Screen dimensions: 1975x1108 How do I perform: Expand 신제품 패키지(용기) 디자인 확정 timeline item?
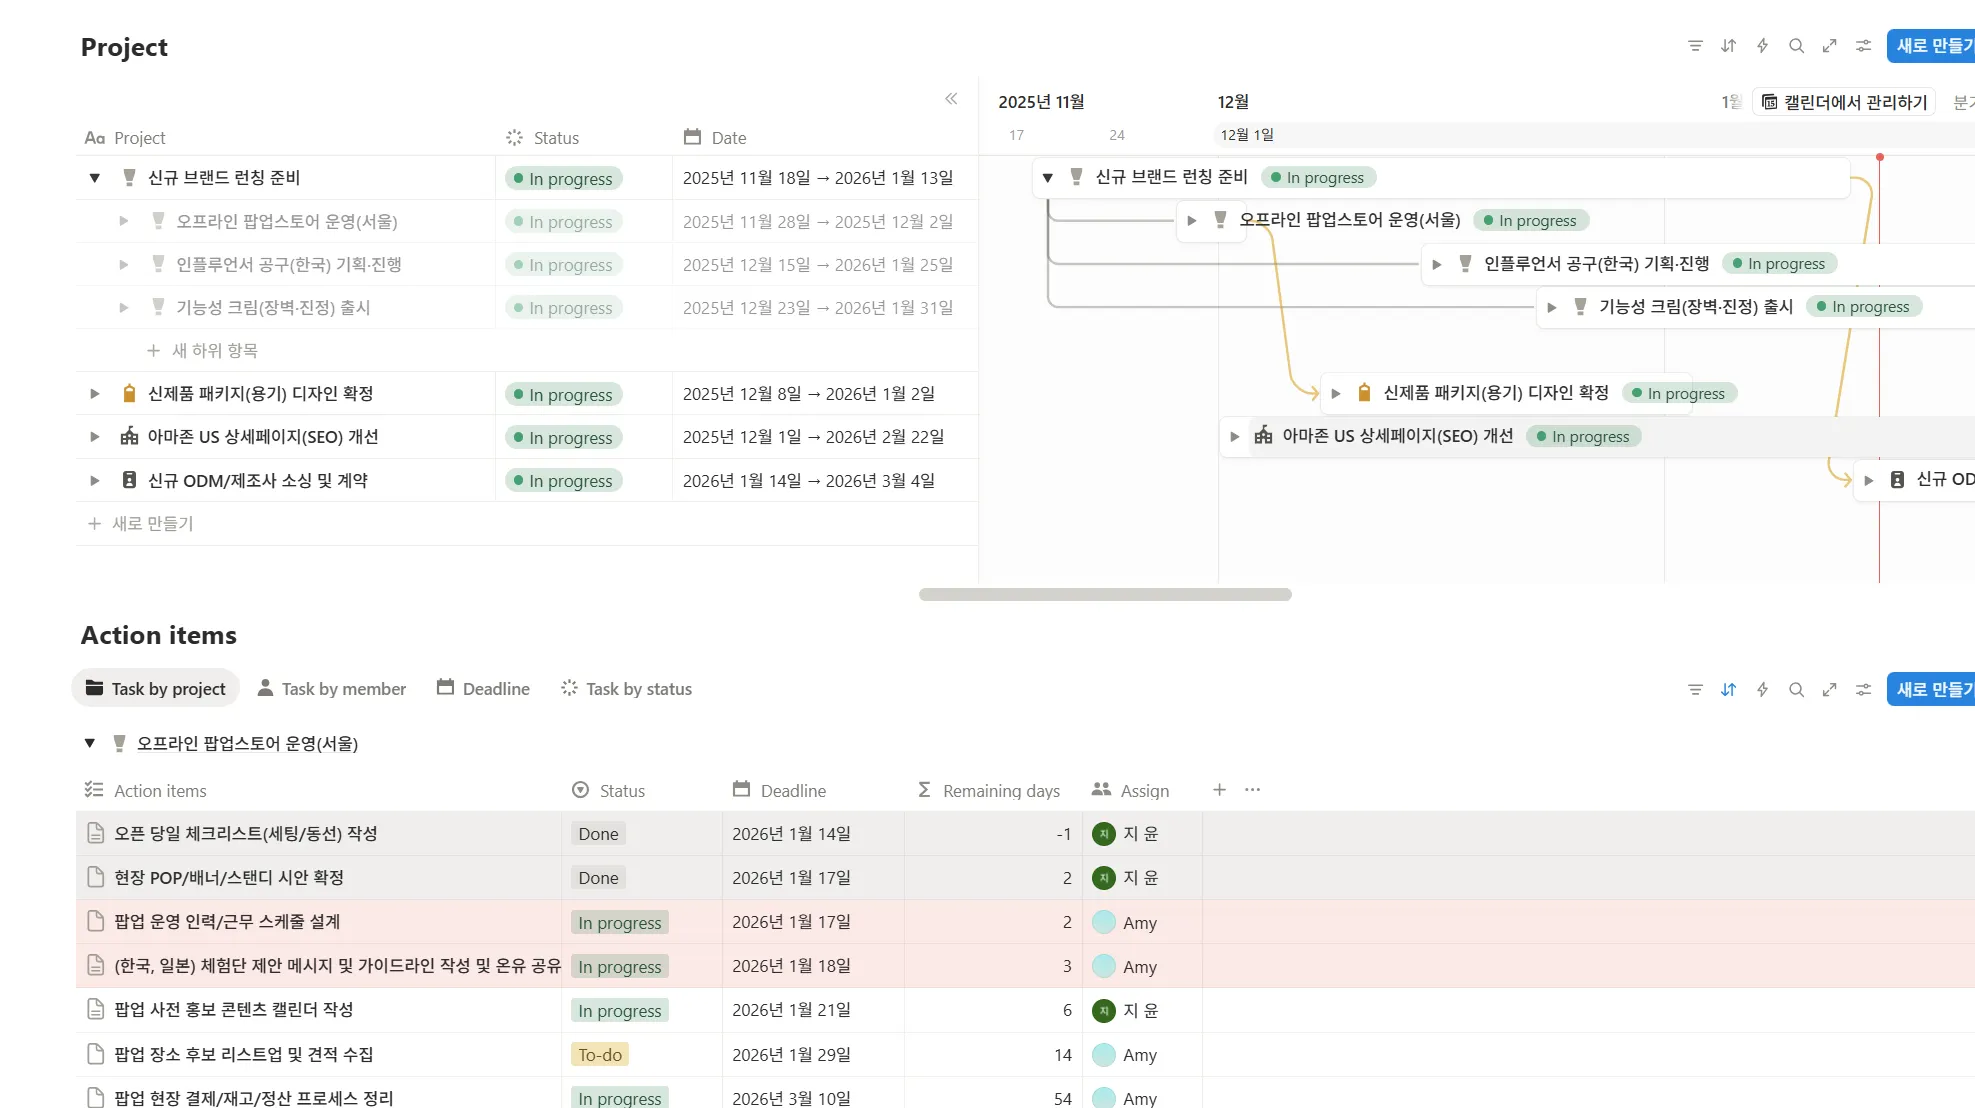[x=1335, y=394]
